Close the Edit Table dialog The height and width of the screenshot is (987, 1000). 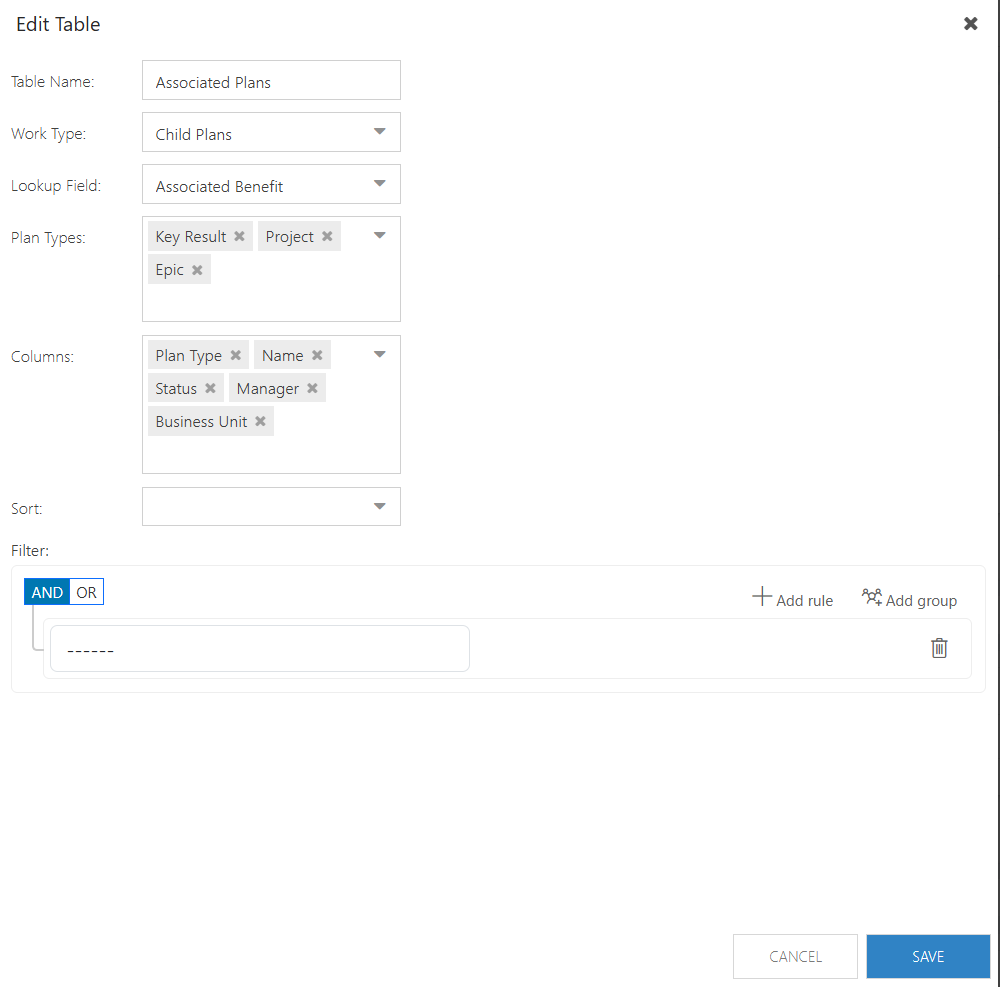970,24
